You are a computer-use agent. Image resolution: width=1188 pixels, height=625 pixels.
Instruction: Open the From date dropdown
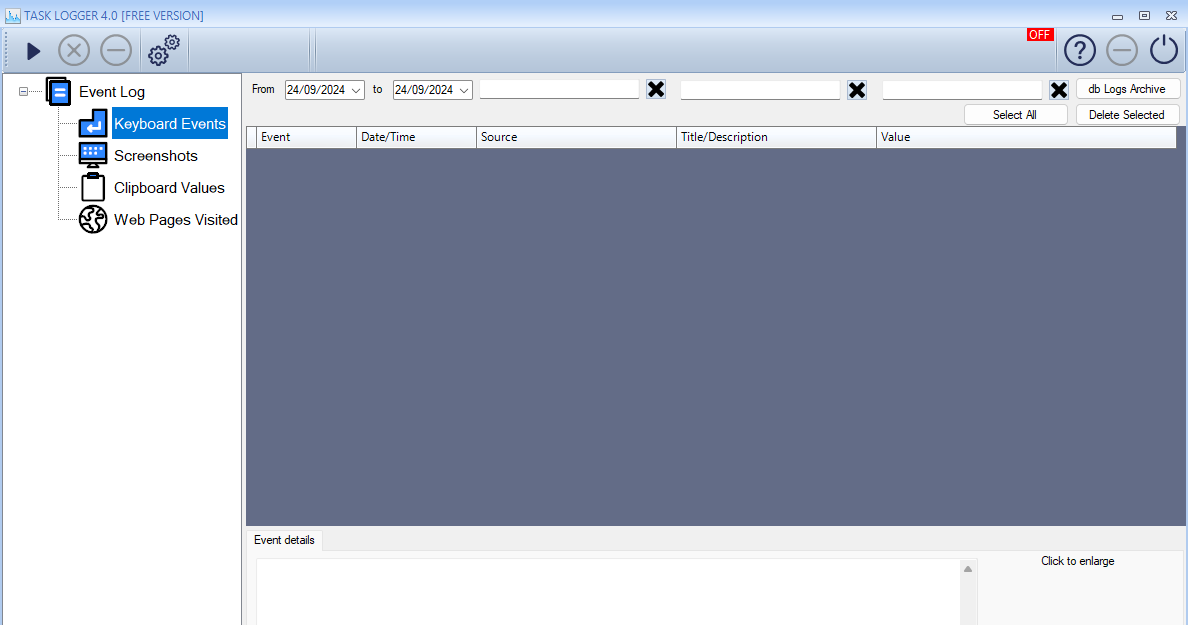(x=356, y=90)
